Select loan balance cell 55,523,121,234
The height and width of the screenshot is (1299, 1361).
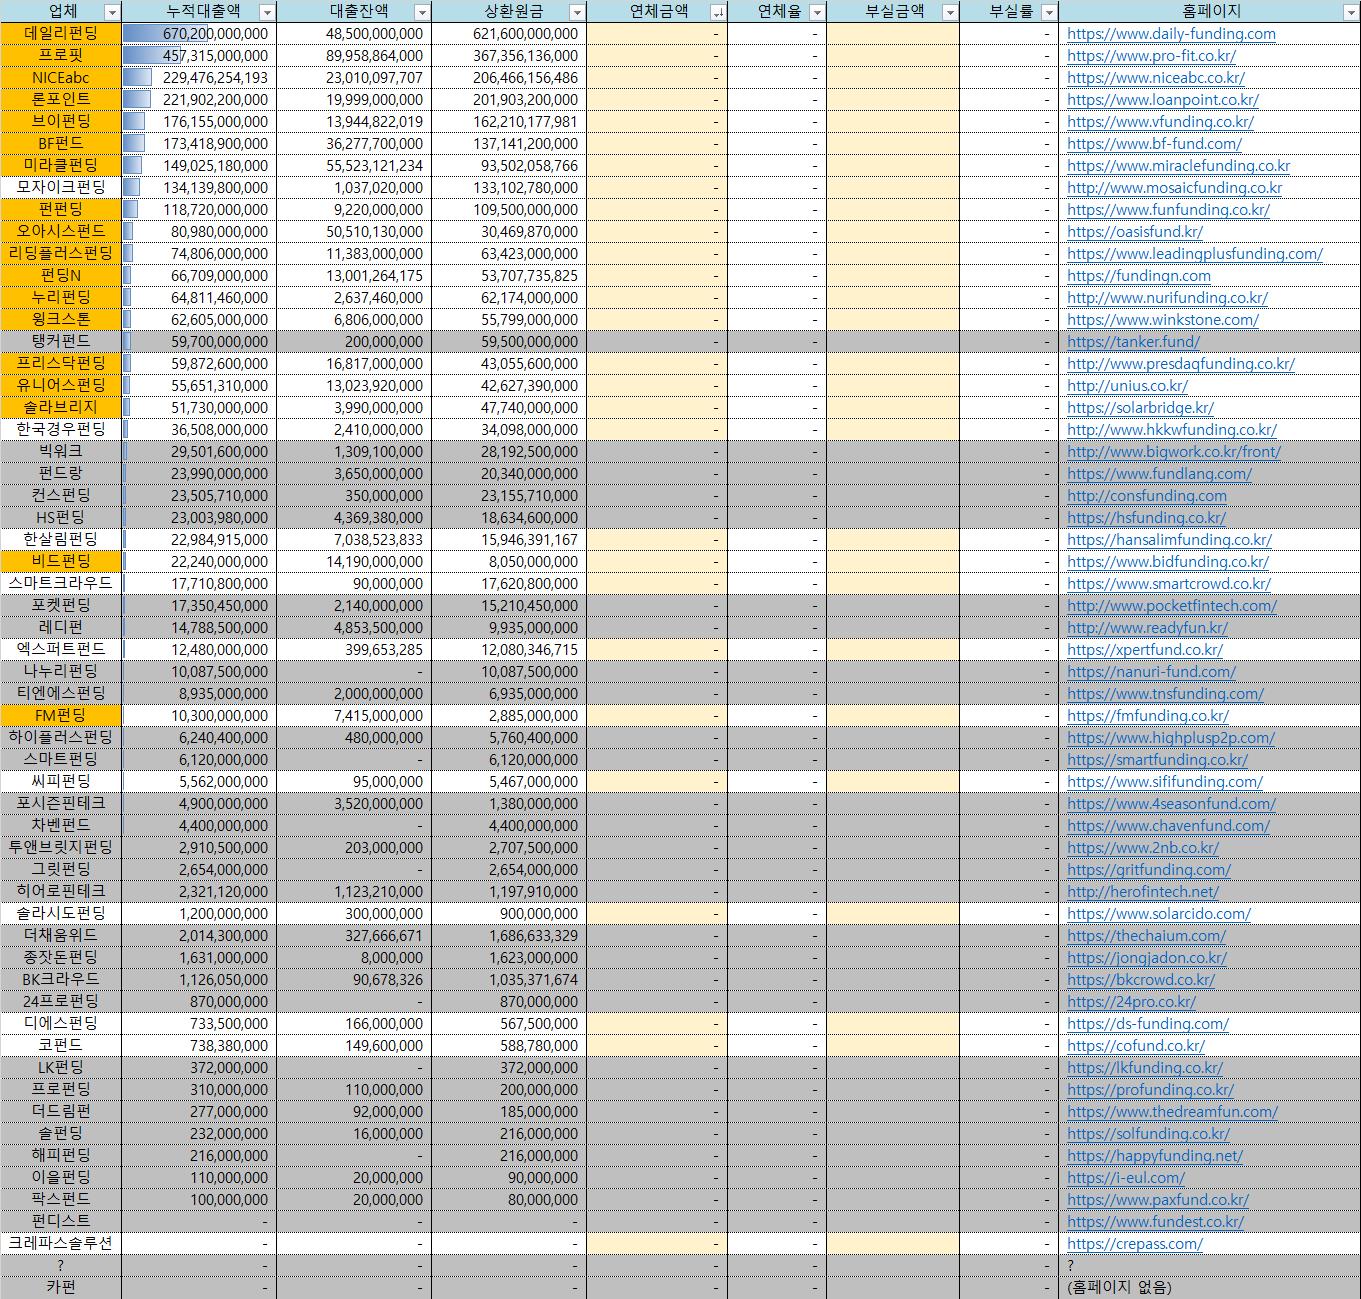(x=354, y=166)
